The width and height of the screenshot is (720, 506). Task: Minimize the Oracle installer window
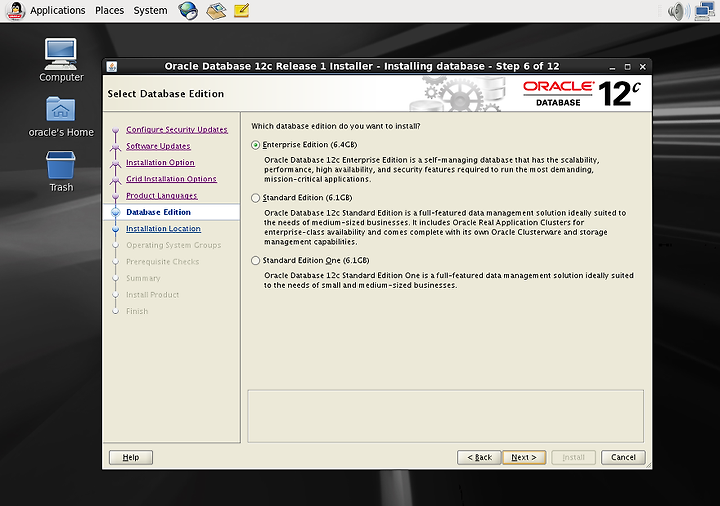tap(612, 67)
